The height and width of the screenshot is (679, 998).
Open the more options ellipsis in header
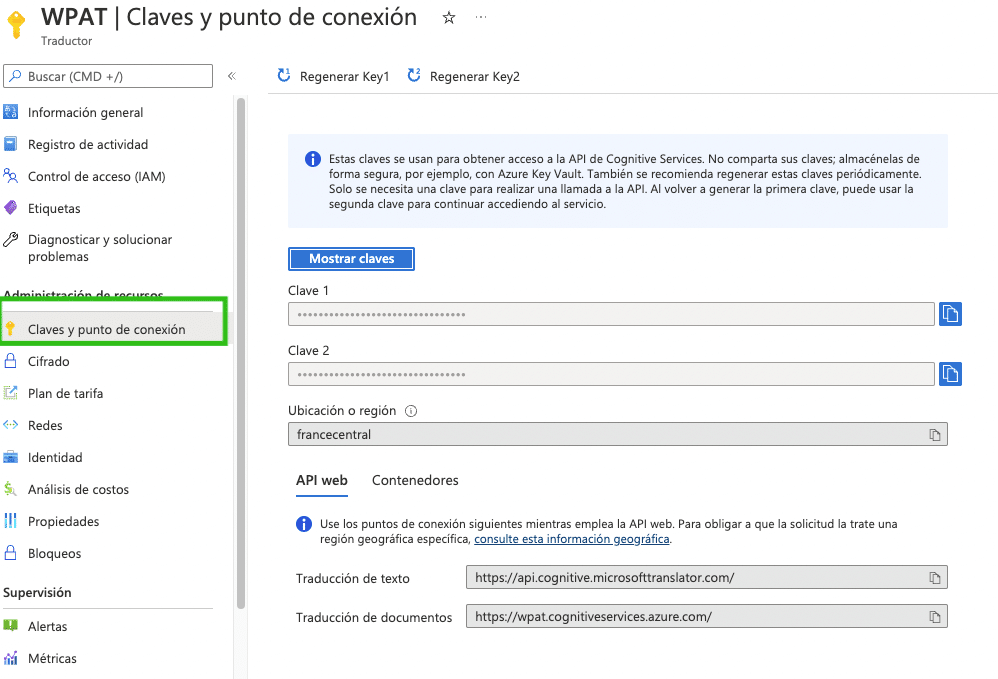pyautogui.click(x=481, y=17)
